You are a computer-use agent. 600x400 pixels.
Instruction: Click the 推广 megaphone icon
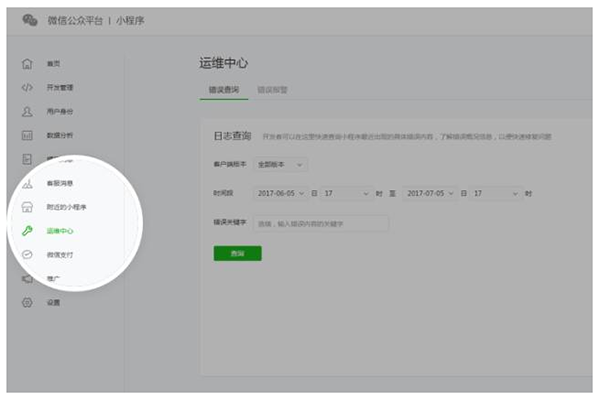click(x=28, y=278)
